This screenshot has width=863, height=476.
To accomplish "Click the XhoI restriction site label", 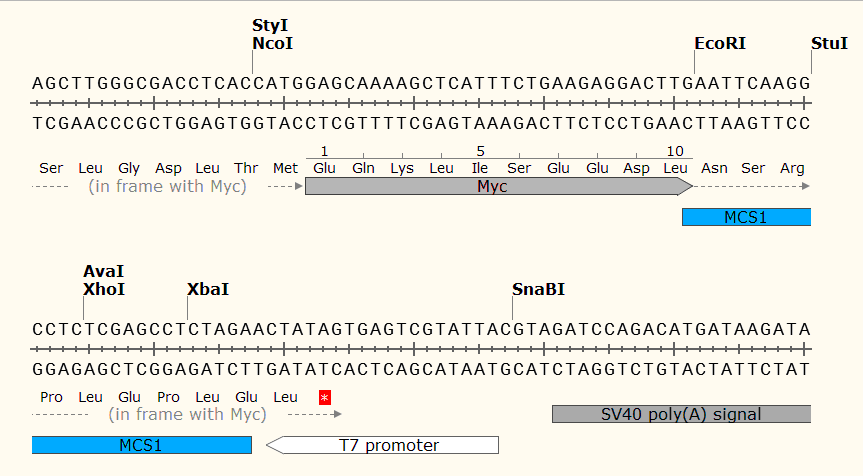I will coord(105,290).
